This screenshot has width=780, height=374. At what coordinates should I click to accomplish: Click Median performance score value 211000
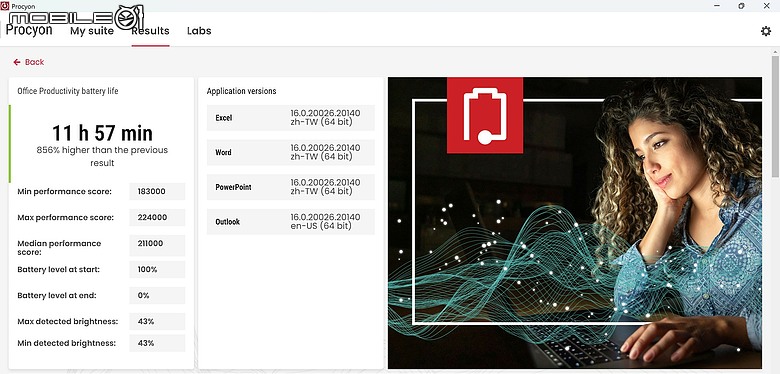[157, 245]
